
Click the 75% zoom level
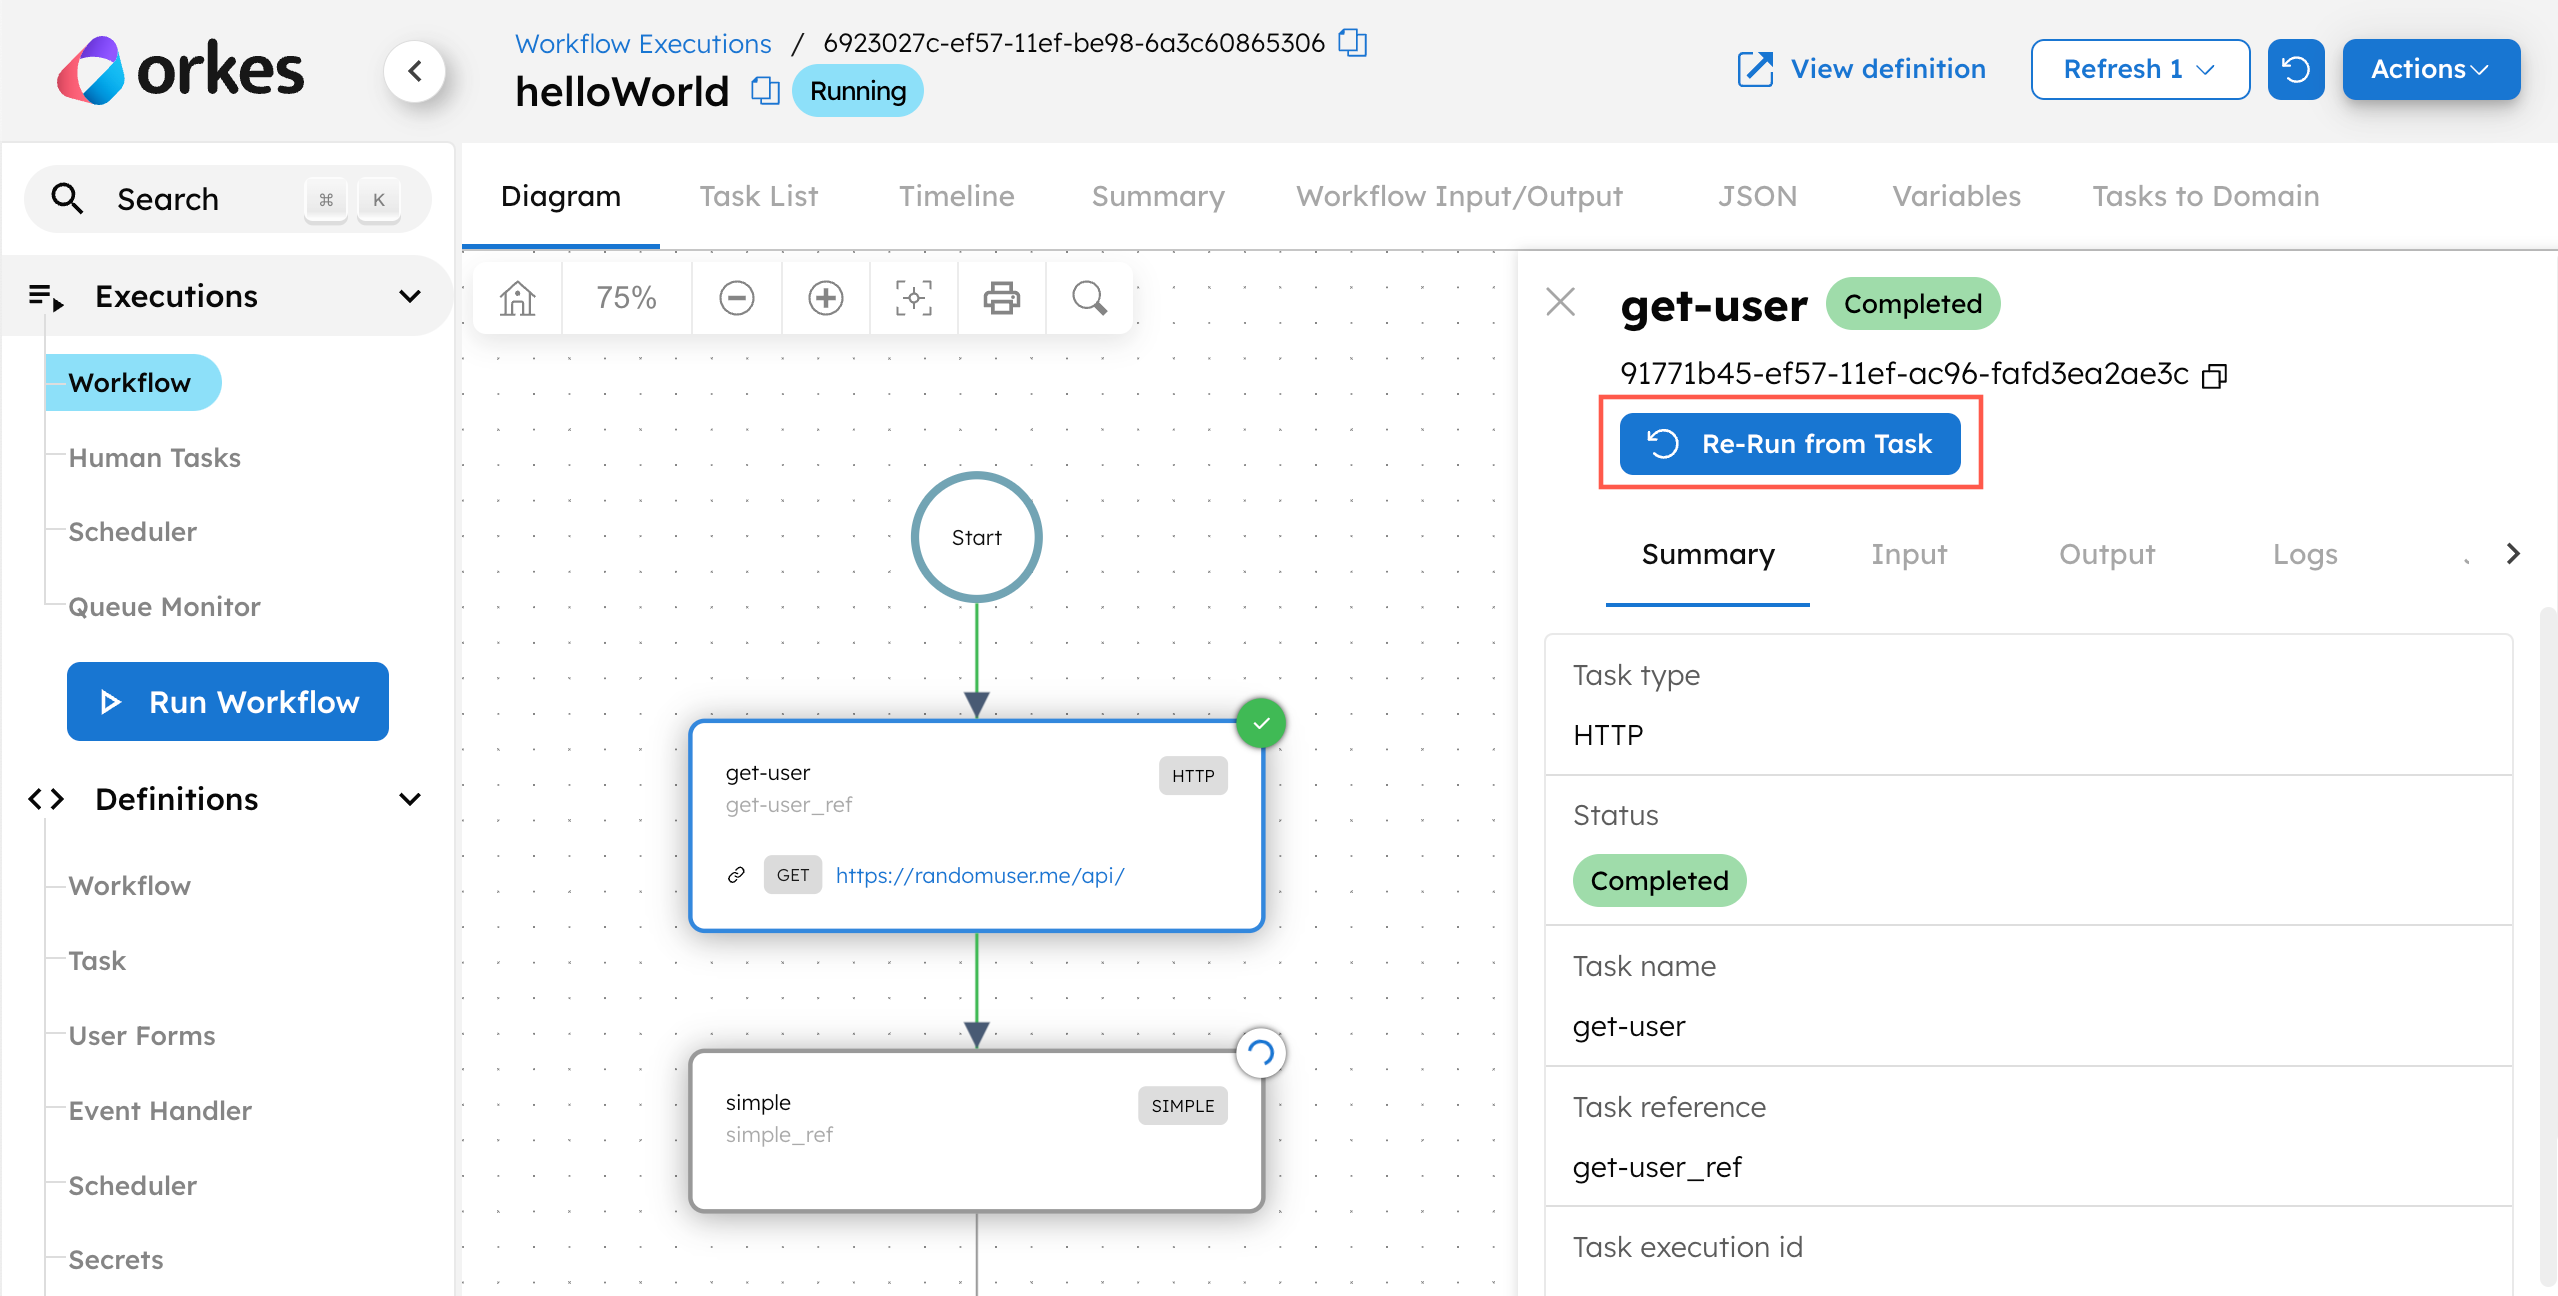pos(626,297)
